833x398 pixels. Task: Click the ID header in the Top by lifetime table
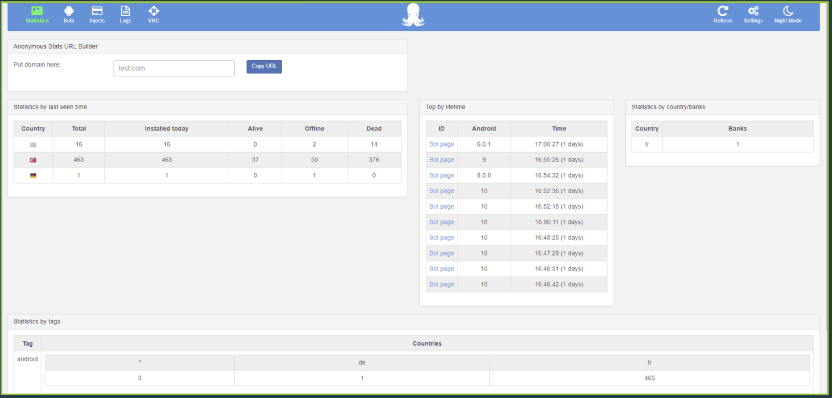[x=441, y=129]
